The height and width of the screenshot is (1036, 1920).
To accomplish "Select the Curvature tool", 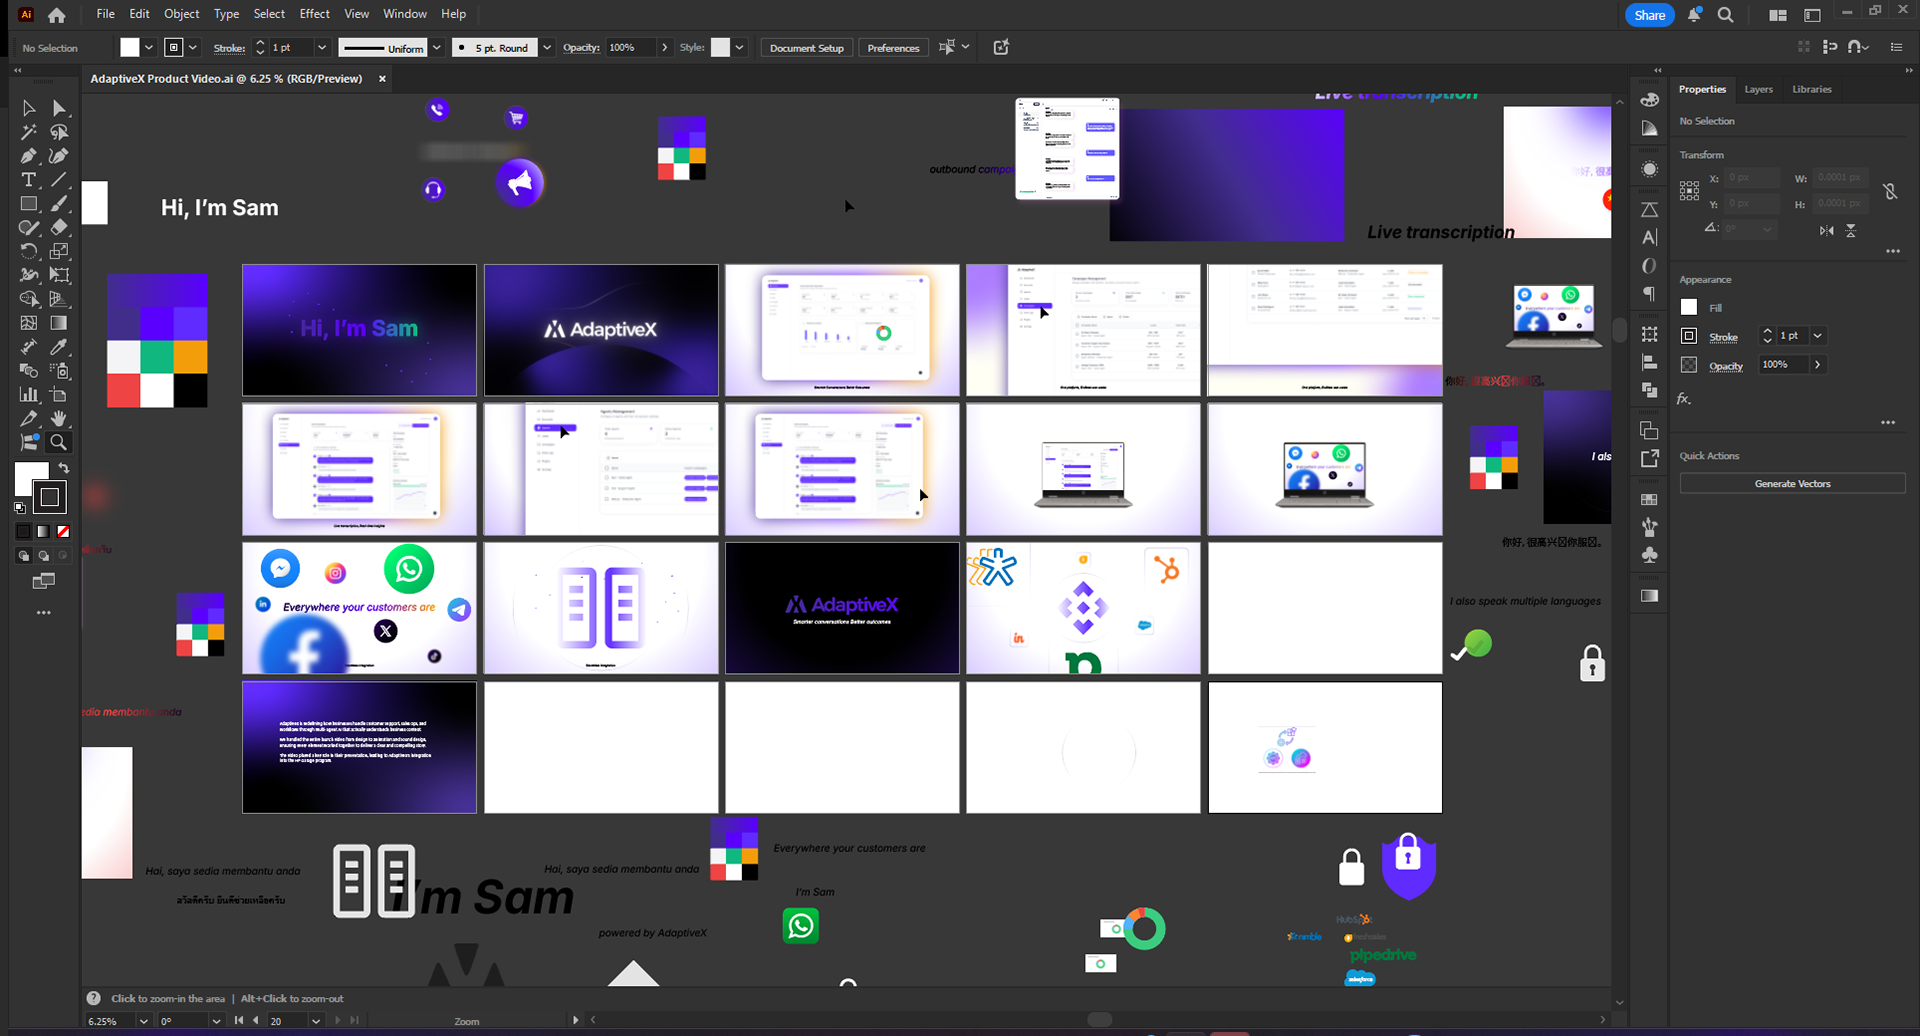I will pyautogui.click(x=59, y=156).
